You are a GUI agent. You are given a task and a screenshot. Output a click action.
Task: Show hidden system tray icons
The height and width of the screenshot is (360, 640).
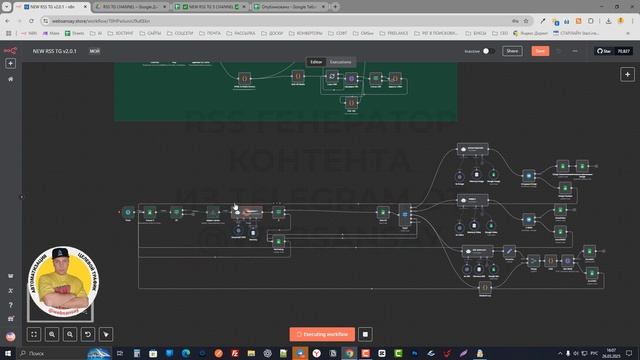(x=560, y=353)
